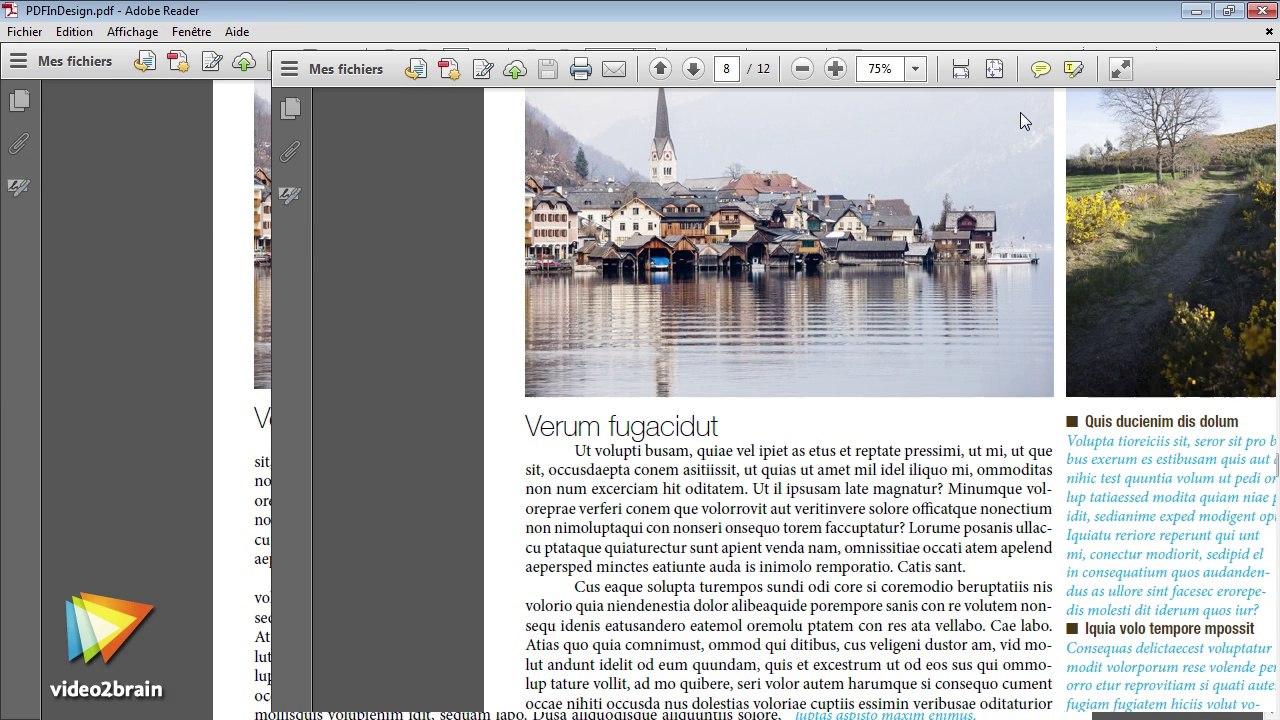Click the fit-width scrolling mode icon
1280x720 pixels.
[961, 69]
